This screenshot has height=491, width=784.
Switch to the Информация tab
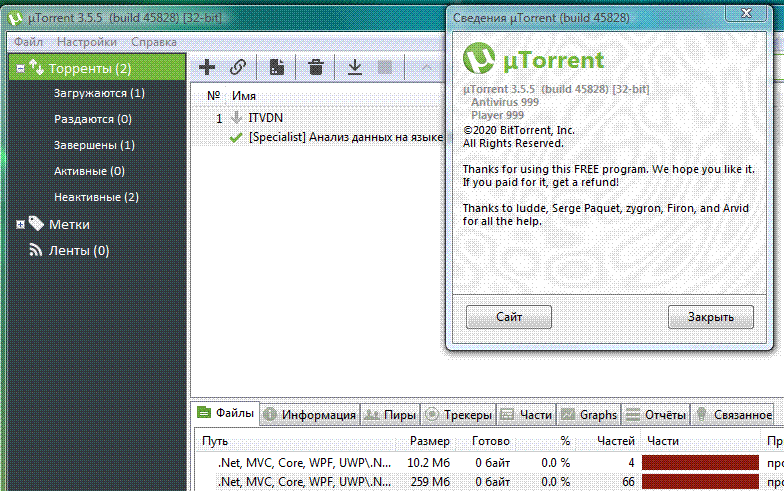[x=310, y=414]
